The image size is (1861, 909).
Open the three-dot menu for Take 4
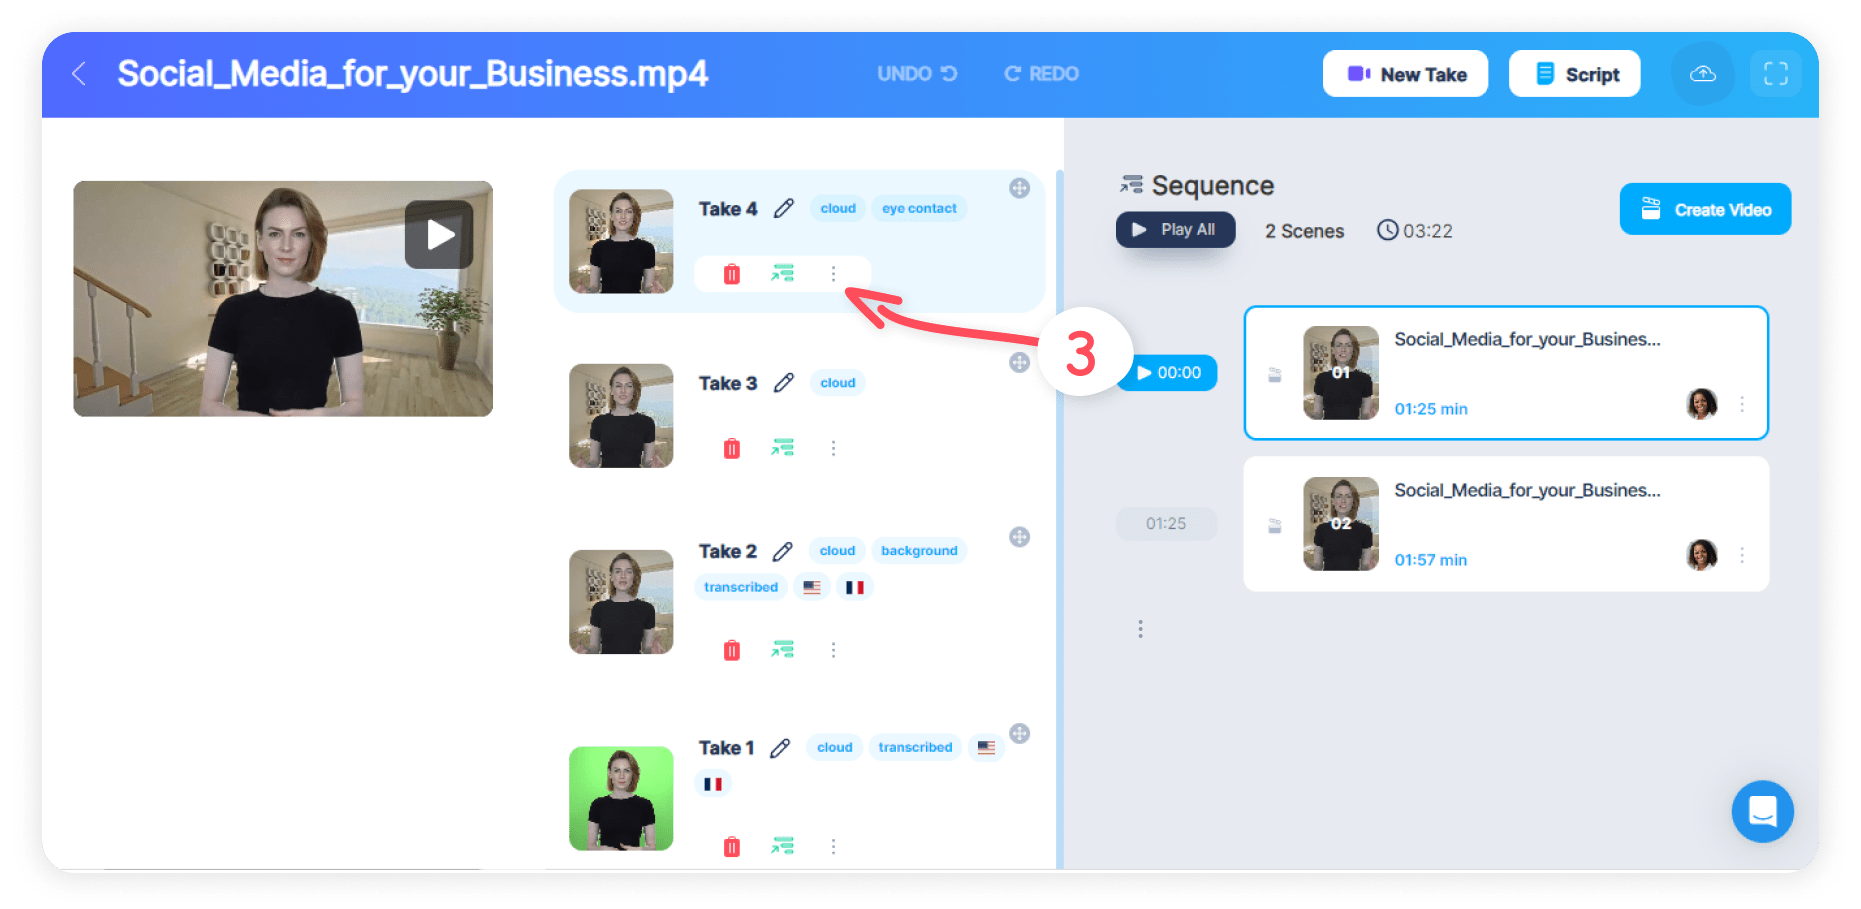tap(833, 274)
